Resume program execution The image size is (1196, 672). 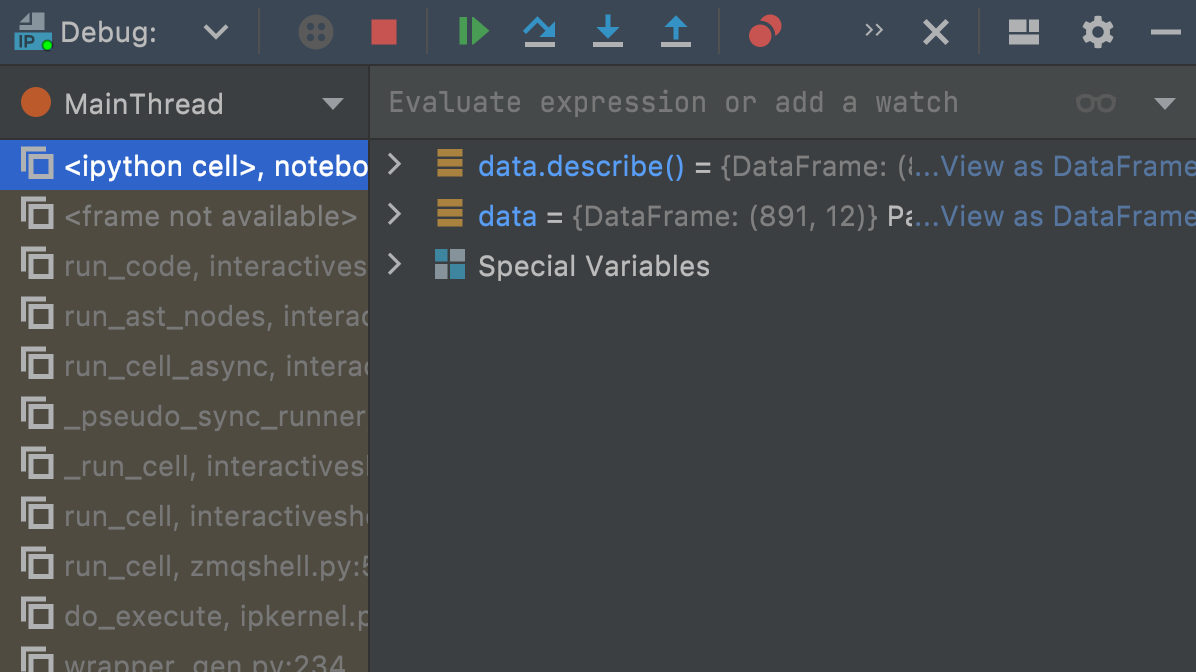[x=473, y=32]
